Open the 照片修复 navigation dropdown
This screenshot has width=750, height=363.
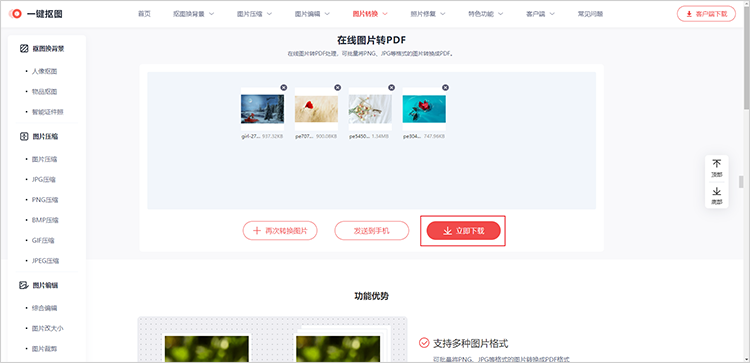pyautogui.click(x=428, y=14)
